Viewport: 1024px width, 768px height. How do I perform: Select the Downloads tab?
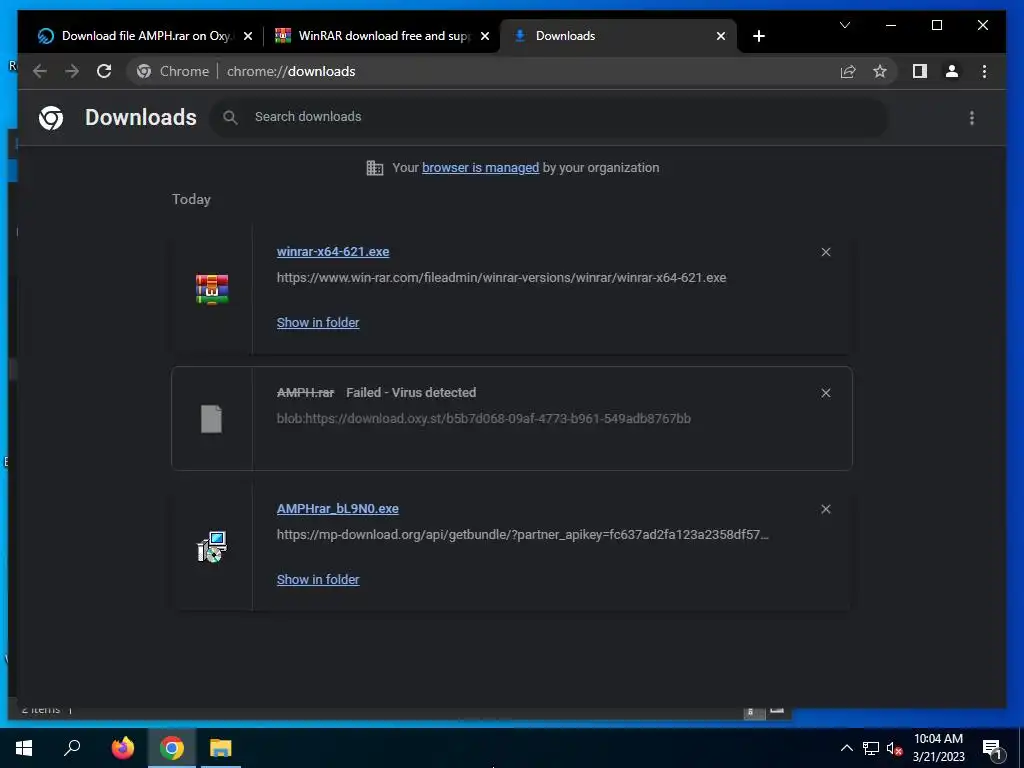click(617, 36)
